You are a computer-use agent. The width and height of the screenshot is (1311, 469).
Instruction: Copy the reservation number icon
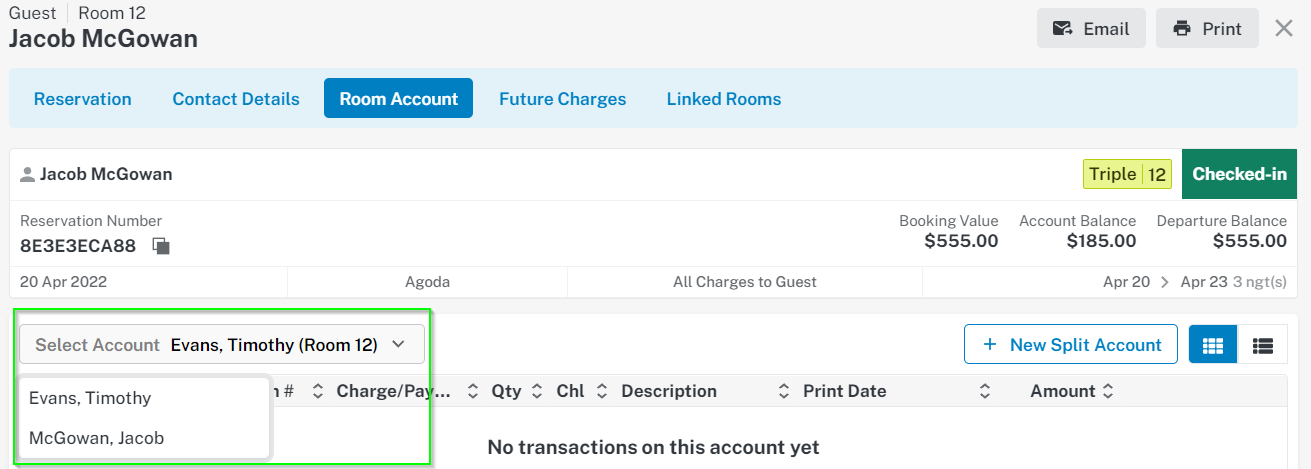[x=160, y=245]
